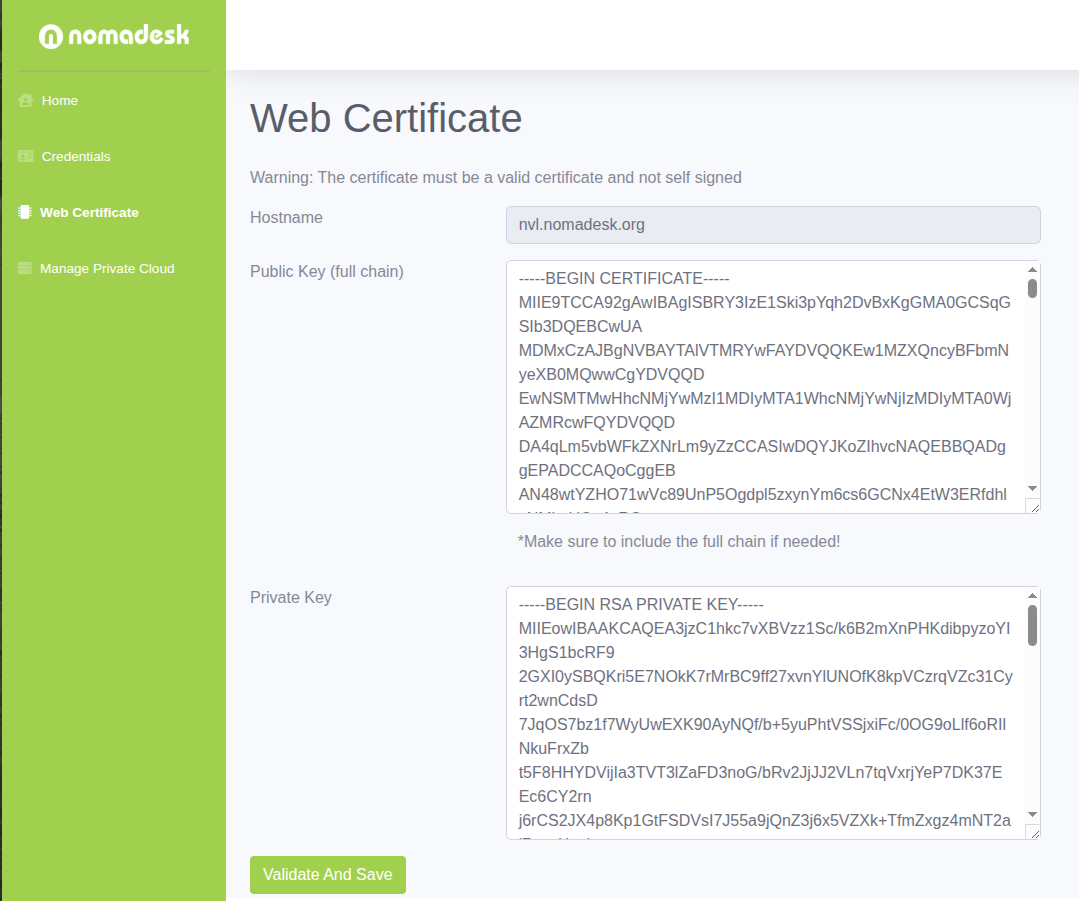
Task: Open the Home menu item
Action: 60,100
